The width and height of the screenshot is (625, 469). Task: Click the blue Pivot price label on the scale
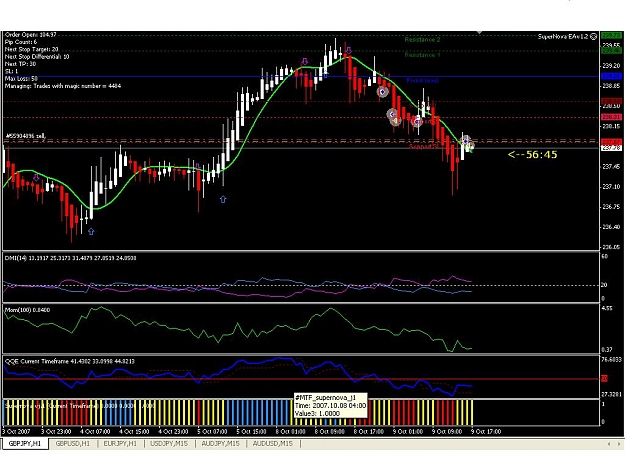[611, 76]
